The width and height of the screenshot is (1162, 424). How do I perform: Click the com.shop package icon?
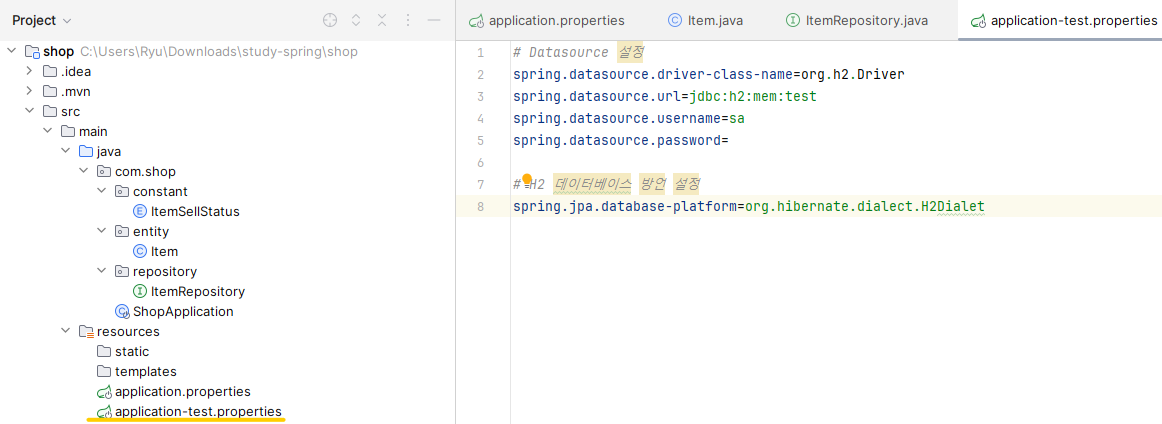(104, 172)
